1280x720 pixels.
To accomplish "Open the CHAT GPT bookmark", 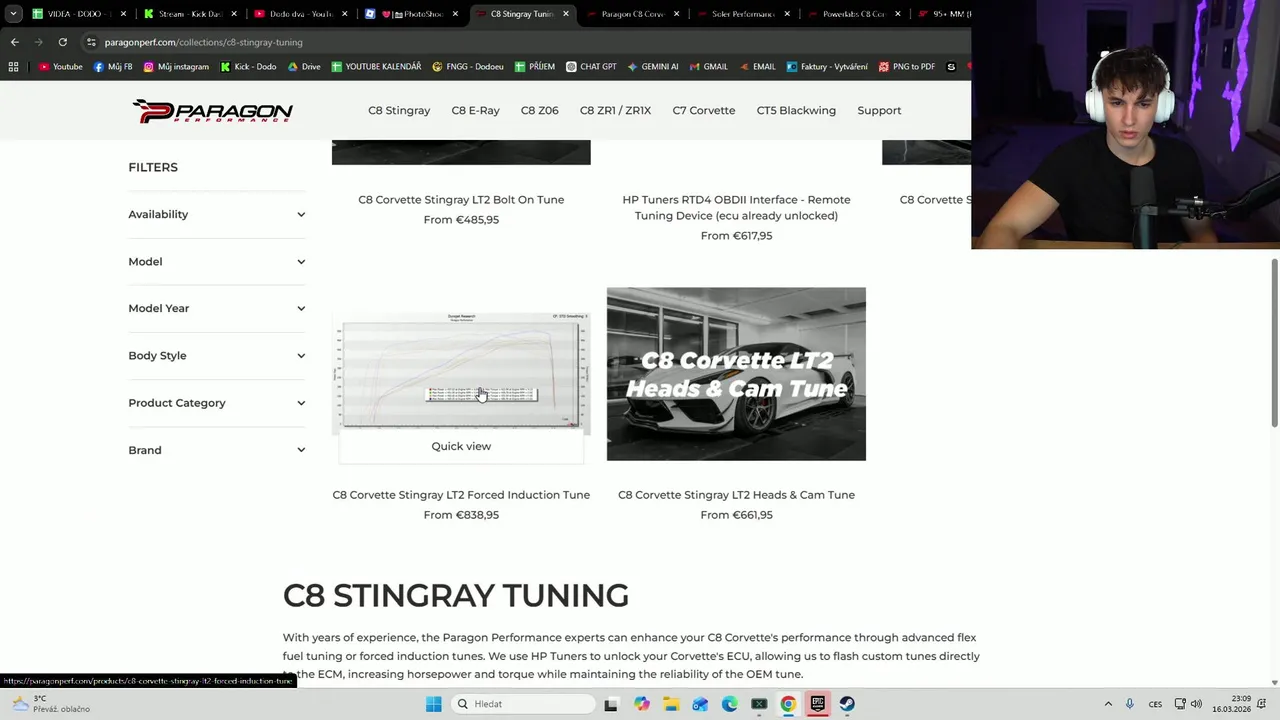I will [x=591, y=67].
